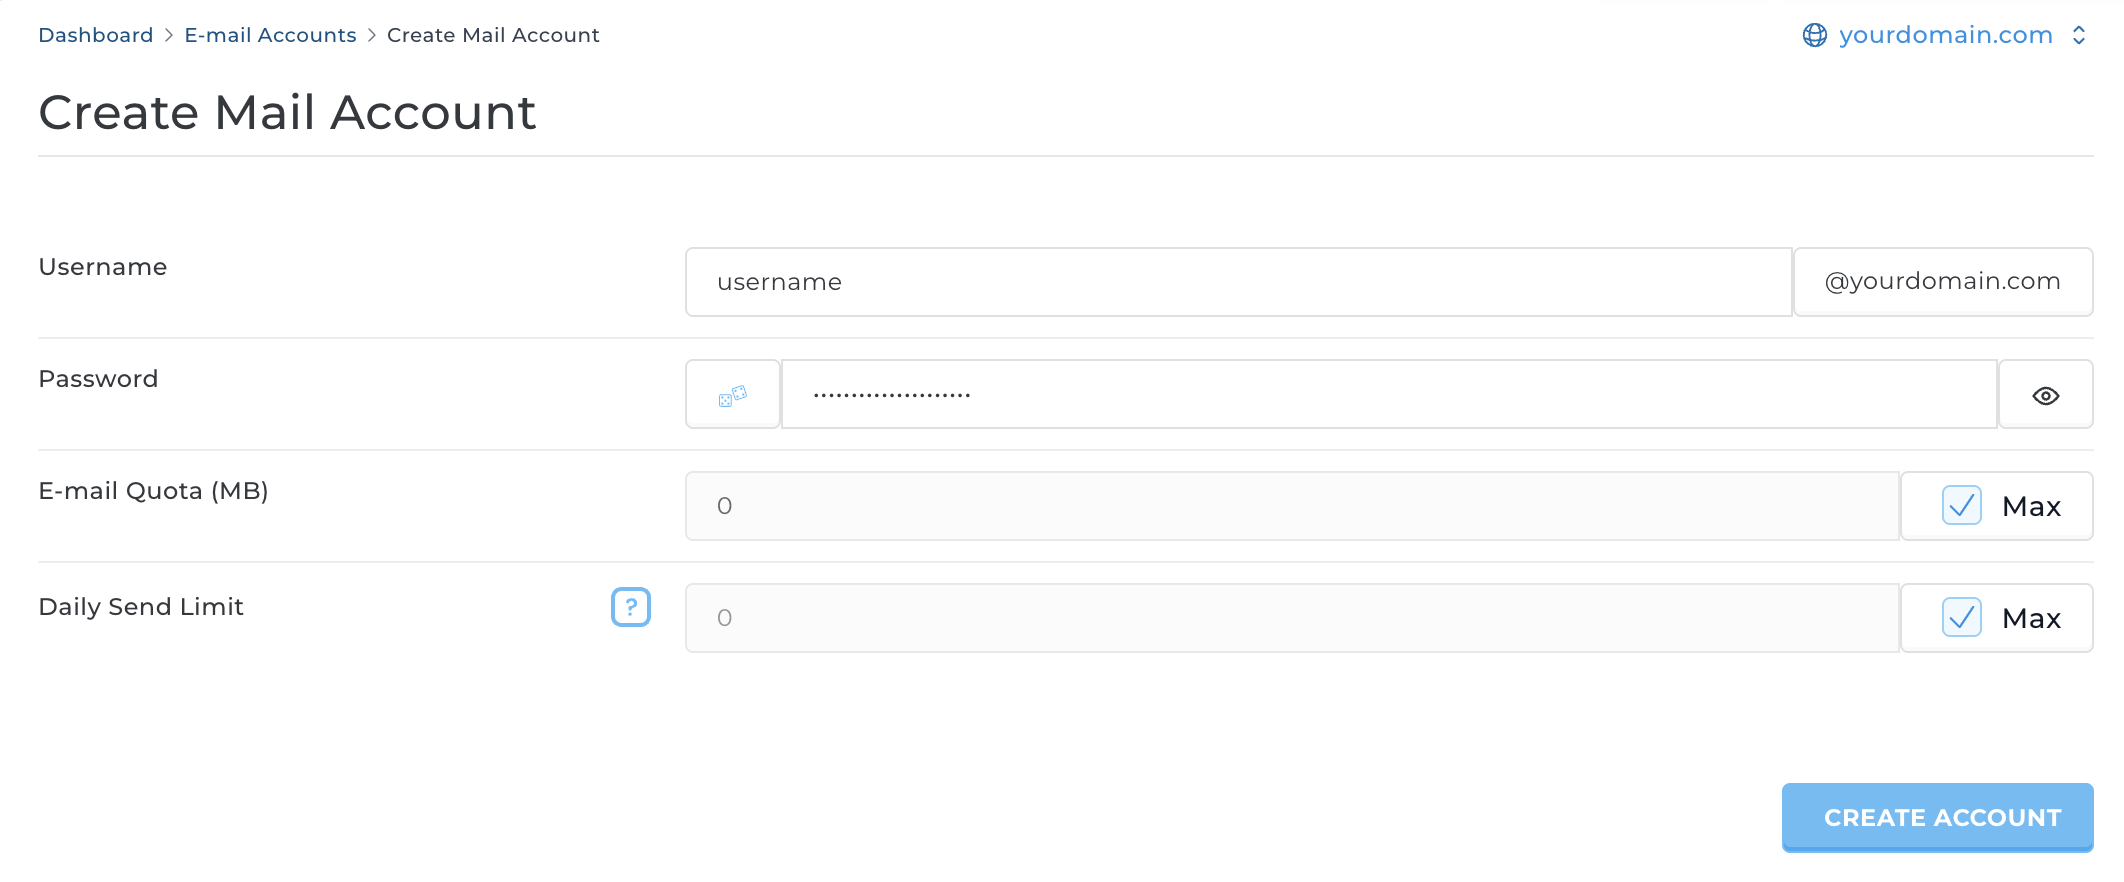2124x882 pixels.
Task: Uncheck Max for E-mail Quota
Action: pos(1961,506)
